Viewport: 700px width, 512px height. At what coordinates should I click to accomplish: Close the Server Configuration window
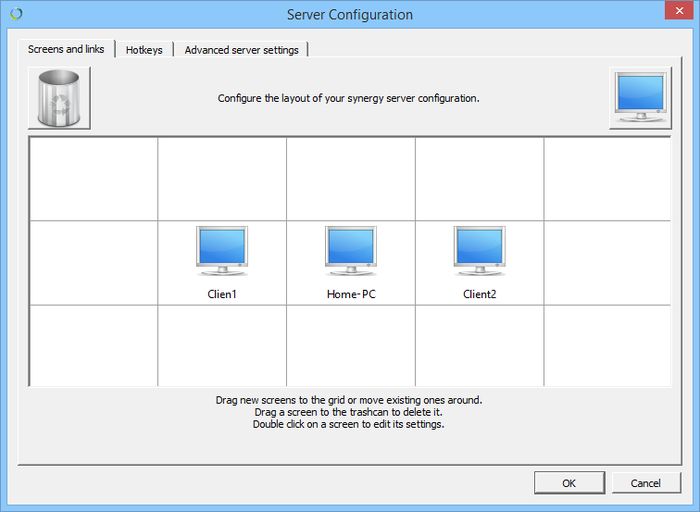tap(679, 14)
